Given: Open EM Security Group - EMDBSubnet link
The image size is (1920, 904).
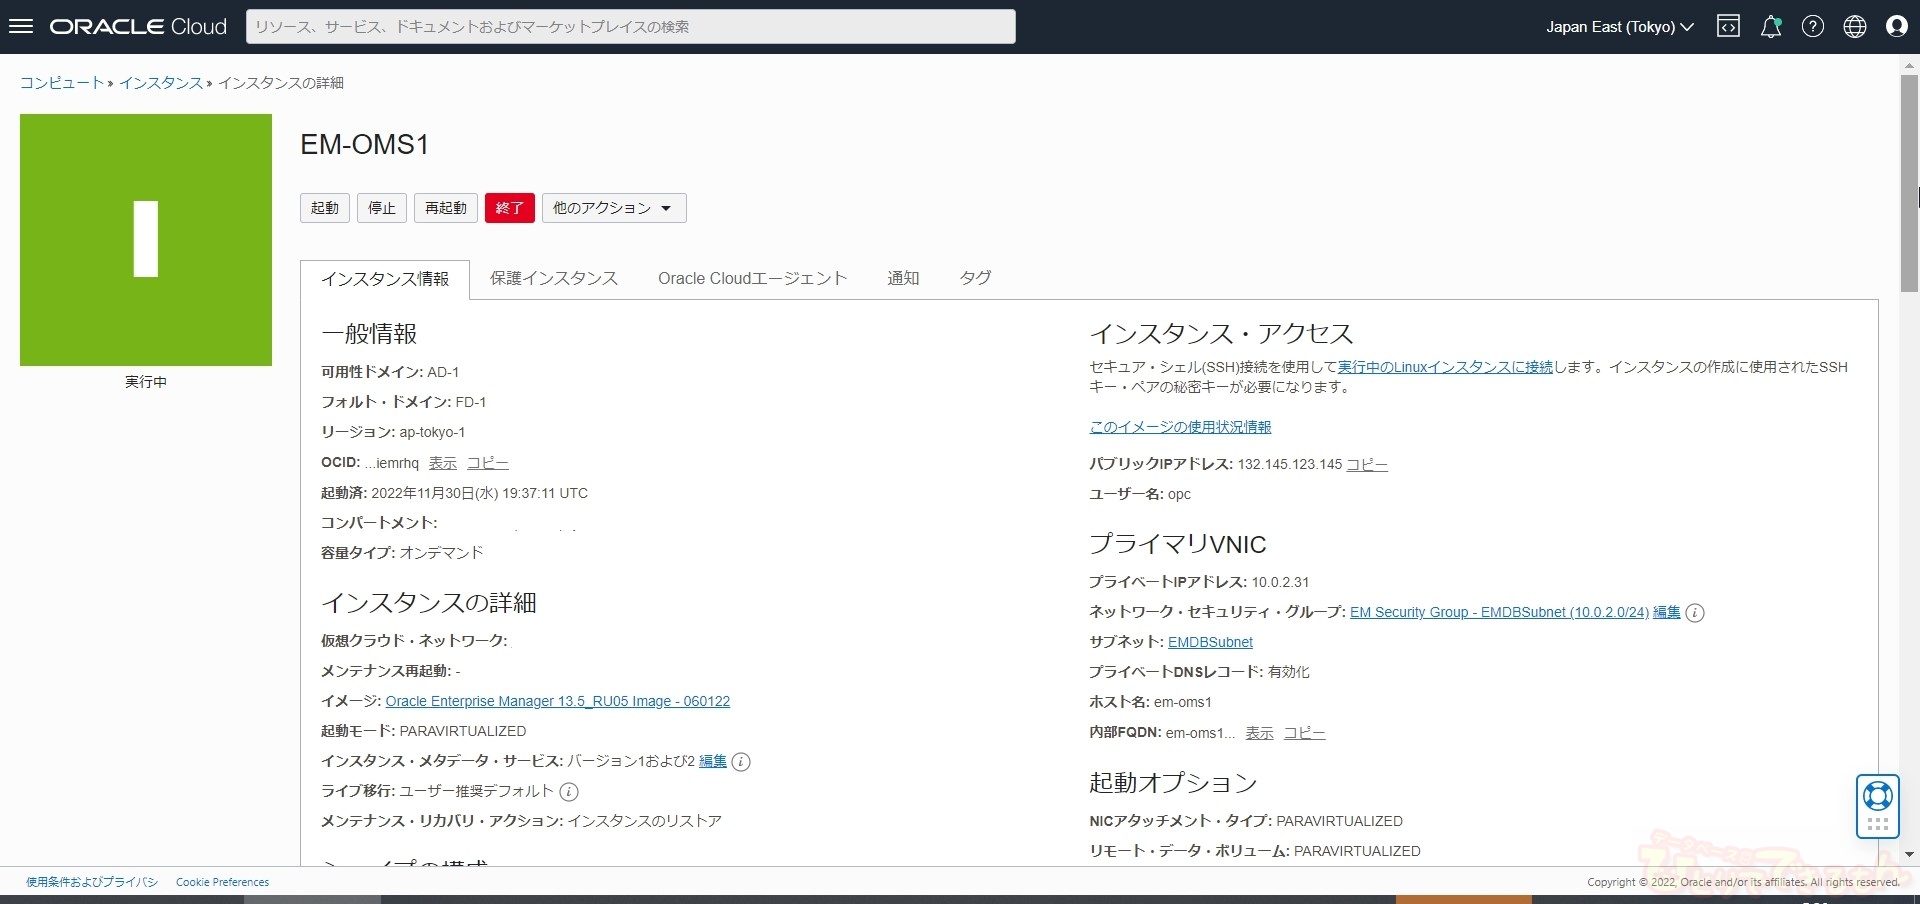Looking at the screenshot, I should point(1499,612).
